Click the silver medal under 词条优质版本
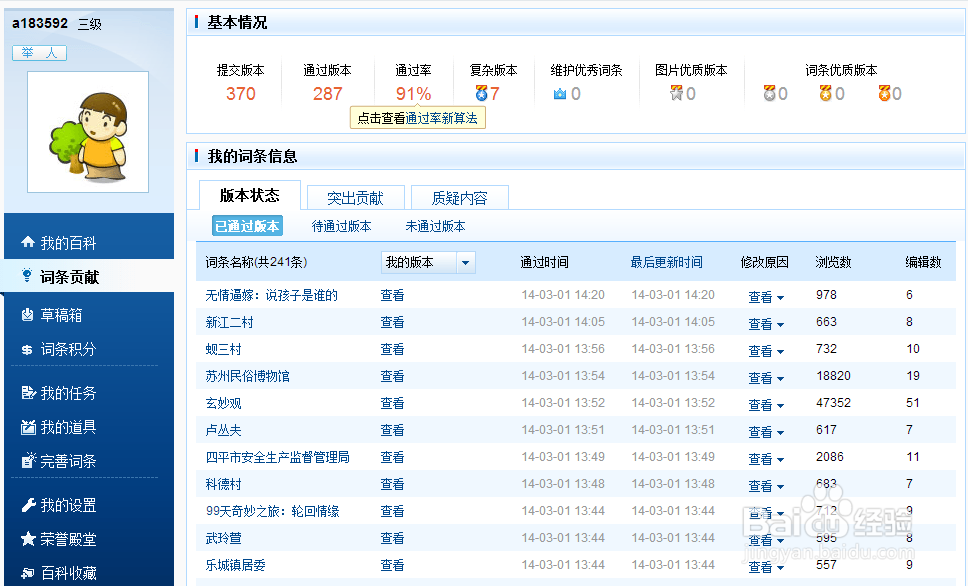 [769, 93]
